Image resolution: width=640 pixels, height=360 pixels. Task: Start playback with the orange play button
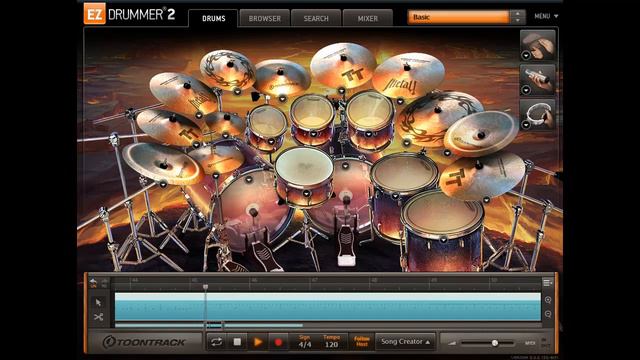[258, 342]
